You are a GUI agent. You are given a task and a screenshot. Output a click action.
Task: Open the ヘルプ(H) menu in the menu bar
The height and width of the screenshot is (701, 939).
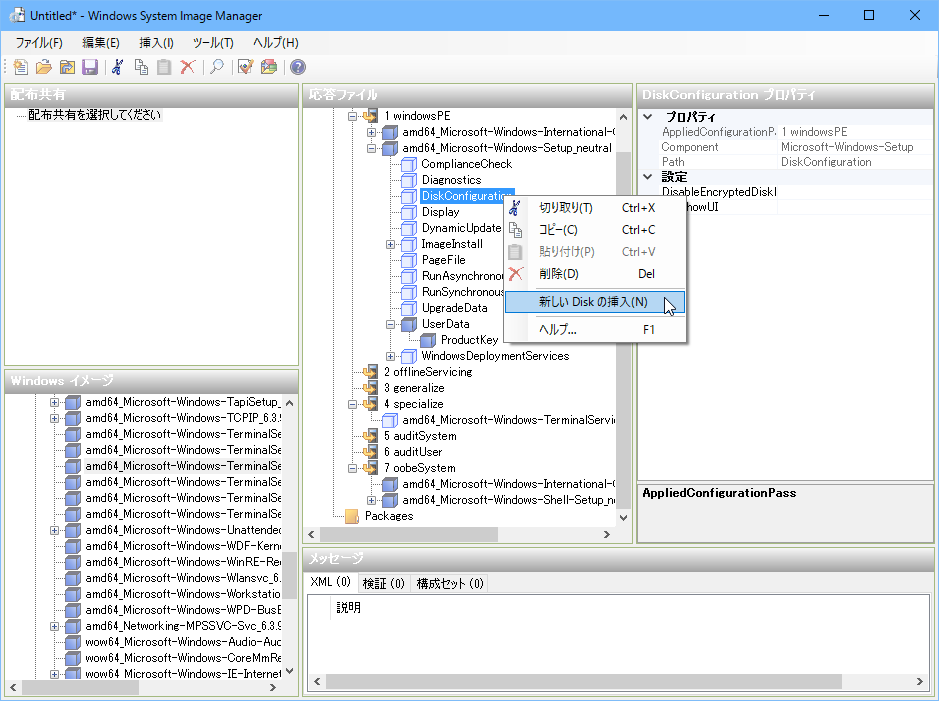point(275,43)
